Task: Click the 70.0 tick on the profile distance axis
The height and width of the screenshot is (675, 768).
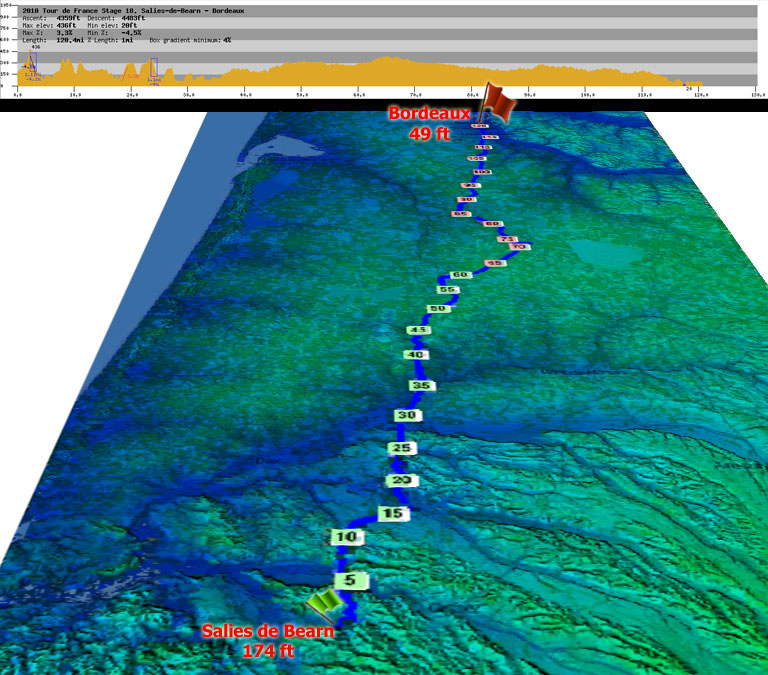Action: tap(416, 94)
